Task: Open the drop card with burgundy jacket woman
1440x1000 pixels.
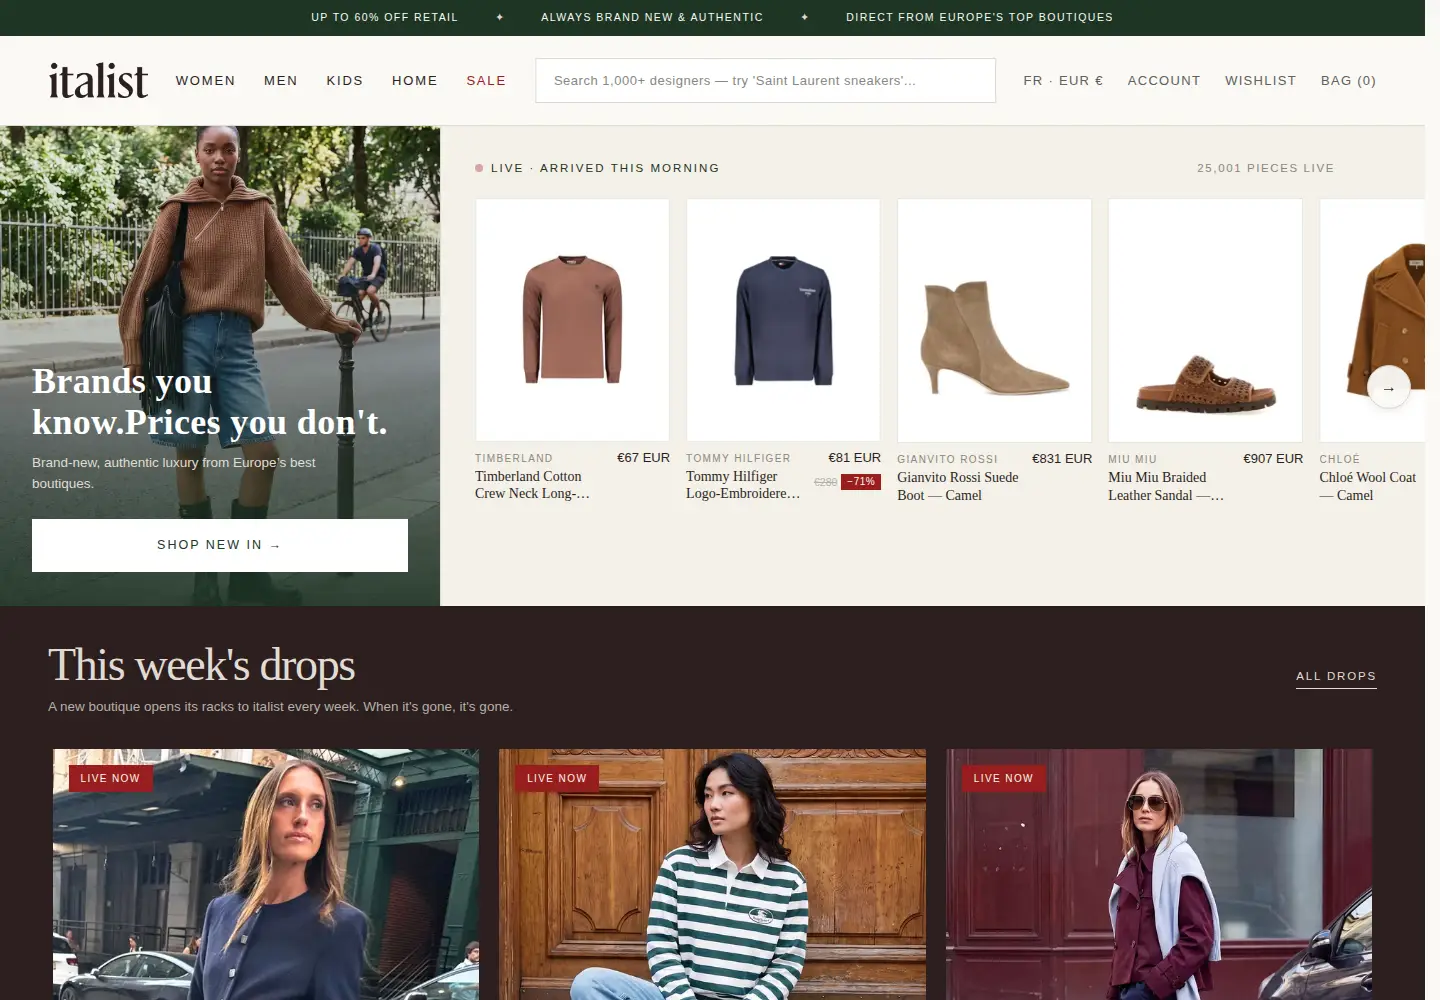Action: coord(1159,875)
